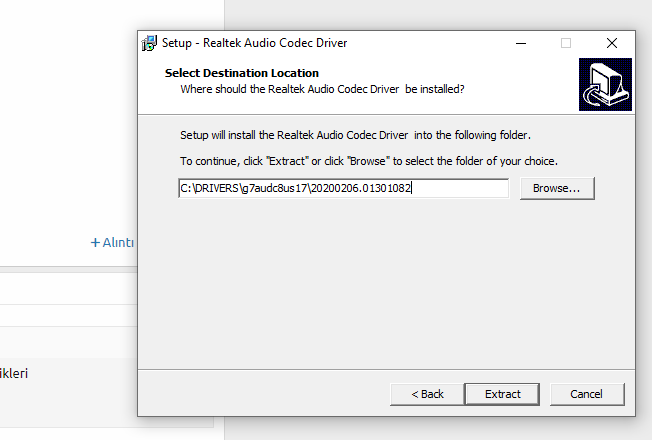Viewport: 652px width, 440px height.
Task: Open the Browse... folder picker
Action: click(x=557, y=188)
